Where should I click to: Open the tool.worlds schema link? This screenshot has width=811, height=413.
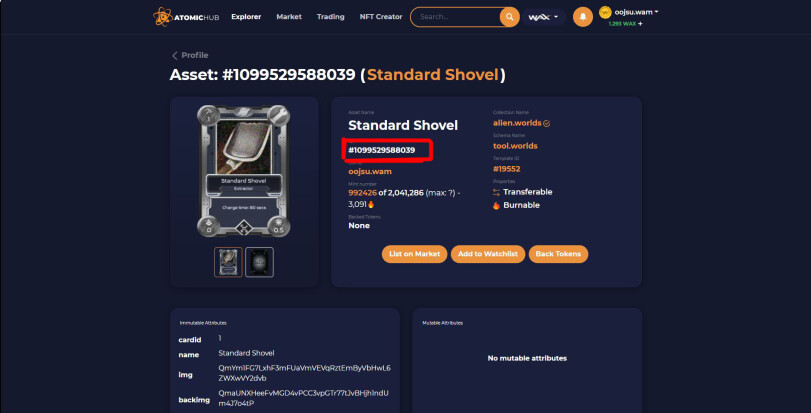[x=515, y=146]
